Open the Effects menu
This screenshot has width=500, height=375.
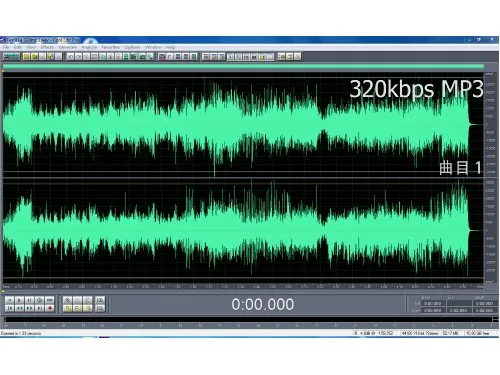[x=47, y=47]
